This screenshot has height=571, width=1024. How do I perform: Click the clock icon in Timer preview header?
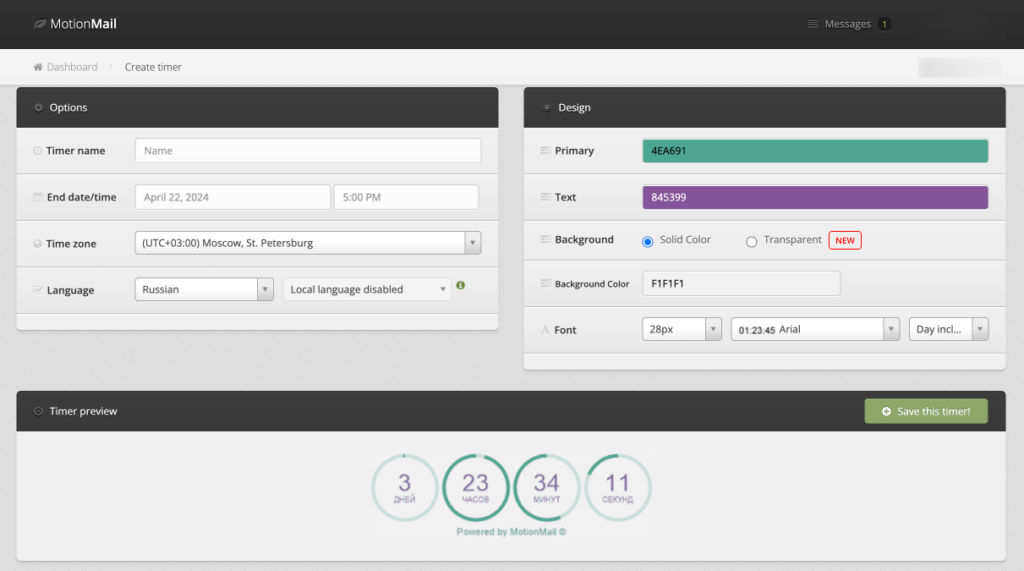pyautogui.click(x=39, y=411)
